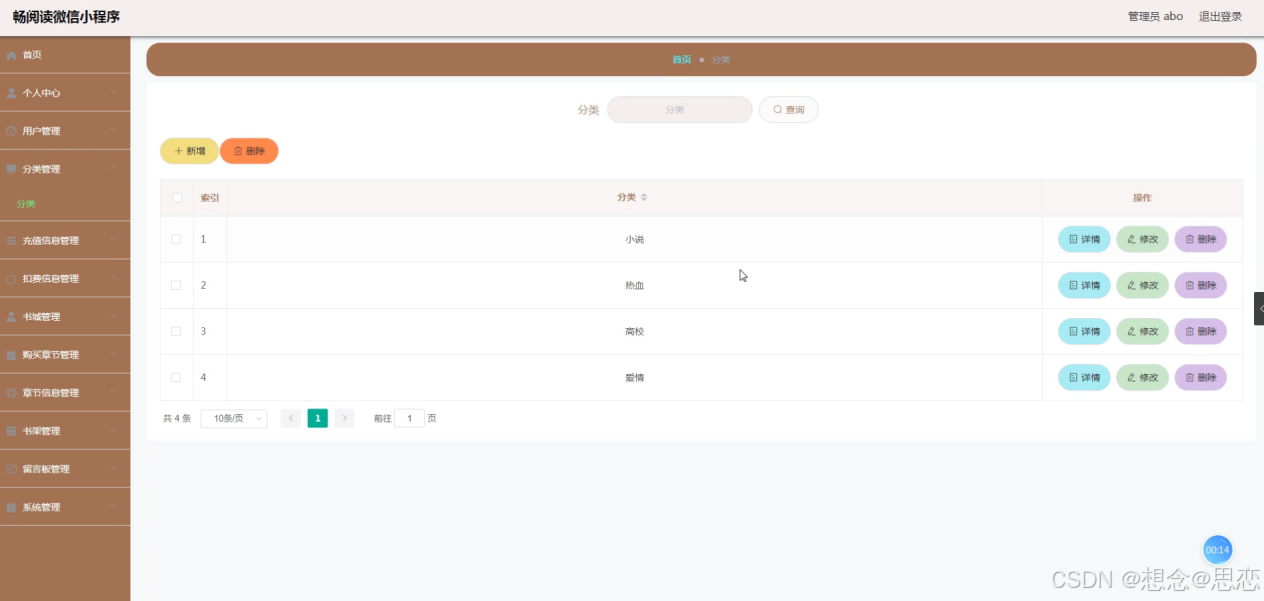Click the sort arrows on 分类 column header
Screen dimensions: 1264x601
644,198
